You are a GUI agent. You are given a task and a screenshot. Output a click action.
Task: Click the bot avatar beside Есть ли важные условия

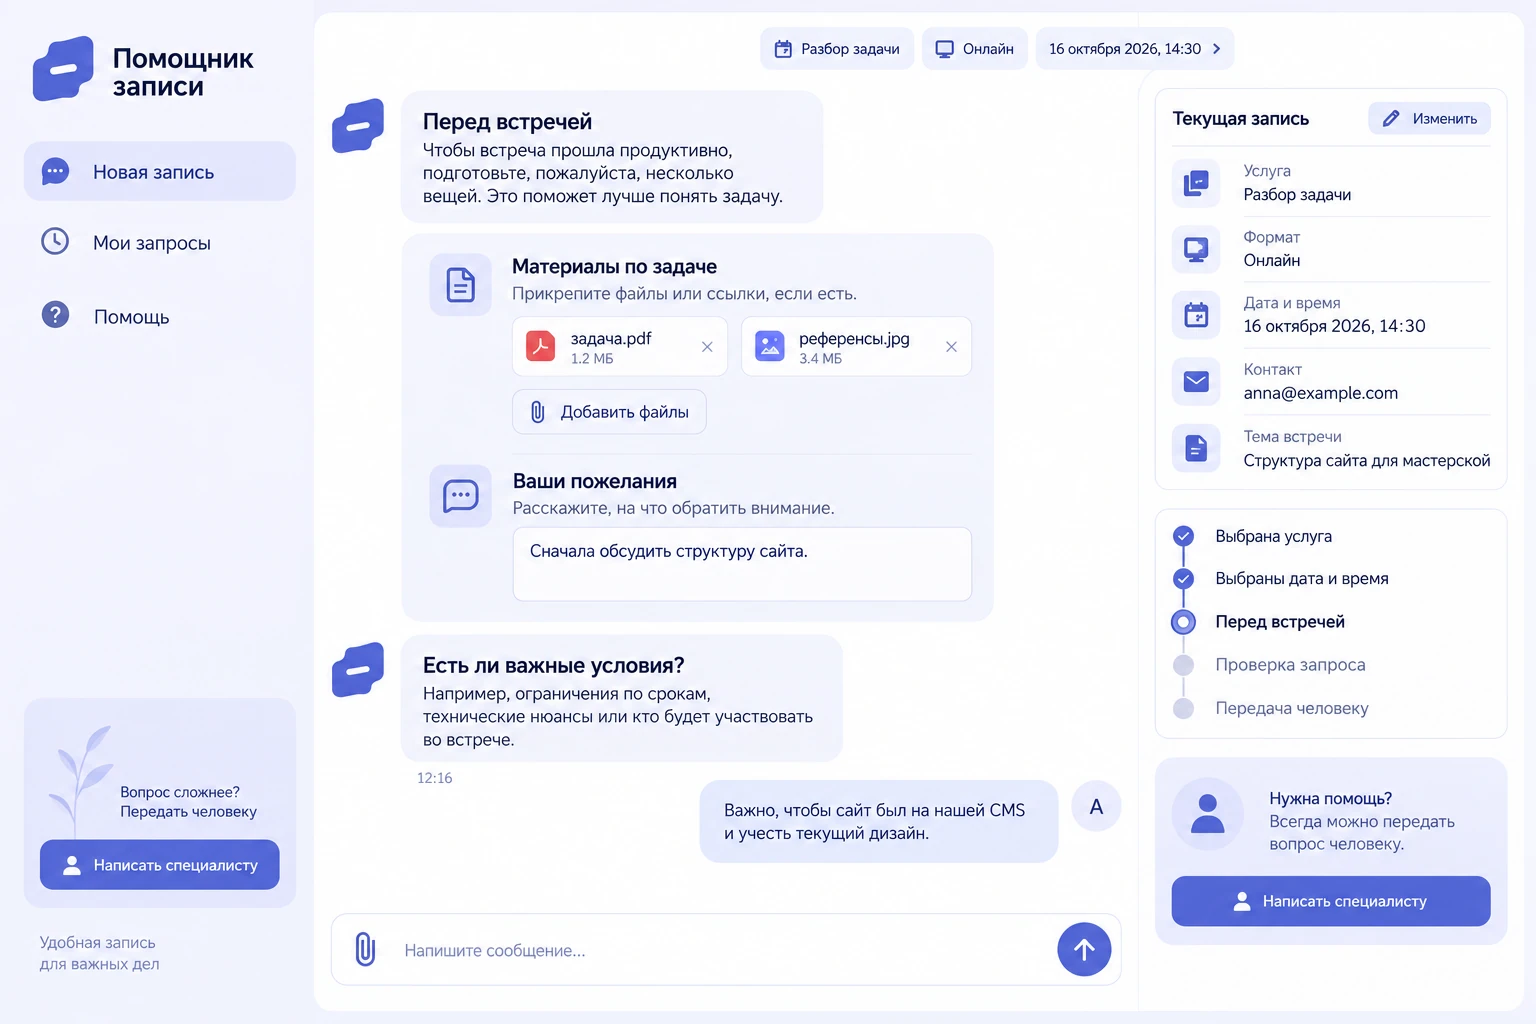pos(358,670)
